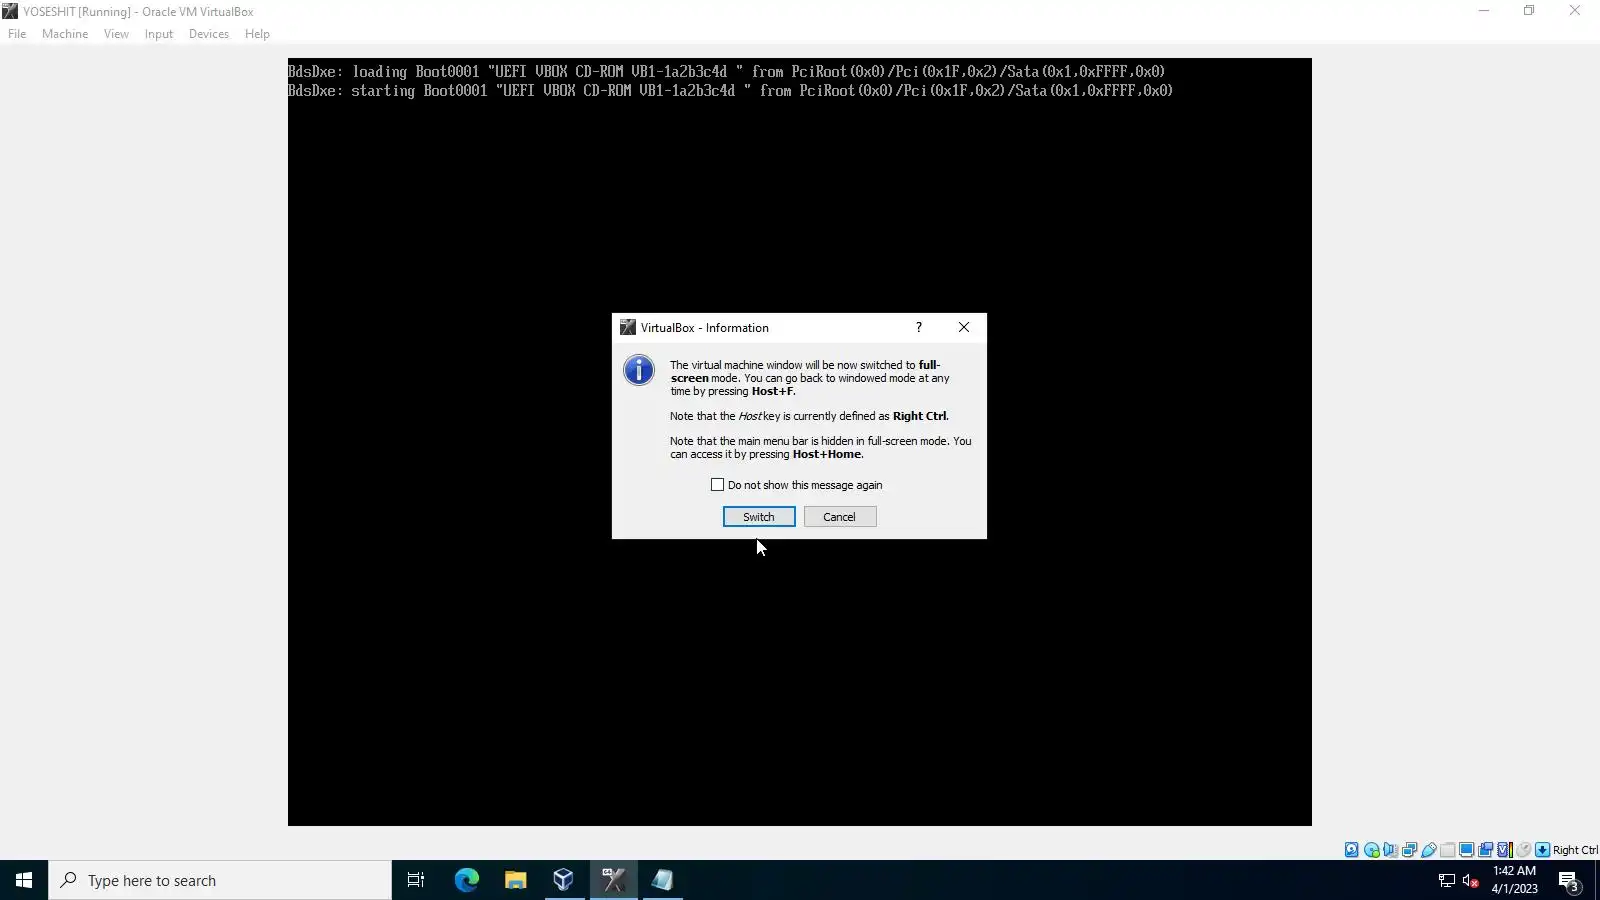Click the display status icon
Viewport: 1600px width, 900px height.
pyautogui.click(x=1466, y=850)
